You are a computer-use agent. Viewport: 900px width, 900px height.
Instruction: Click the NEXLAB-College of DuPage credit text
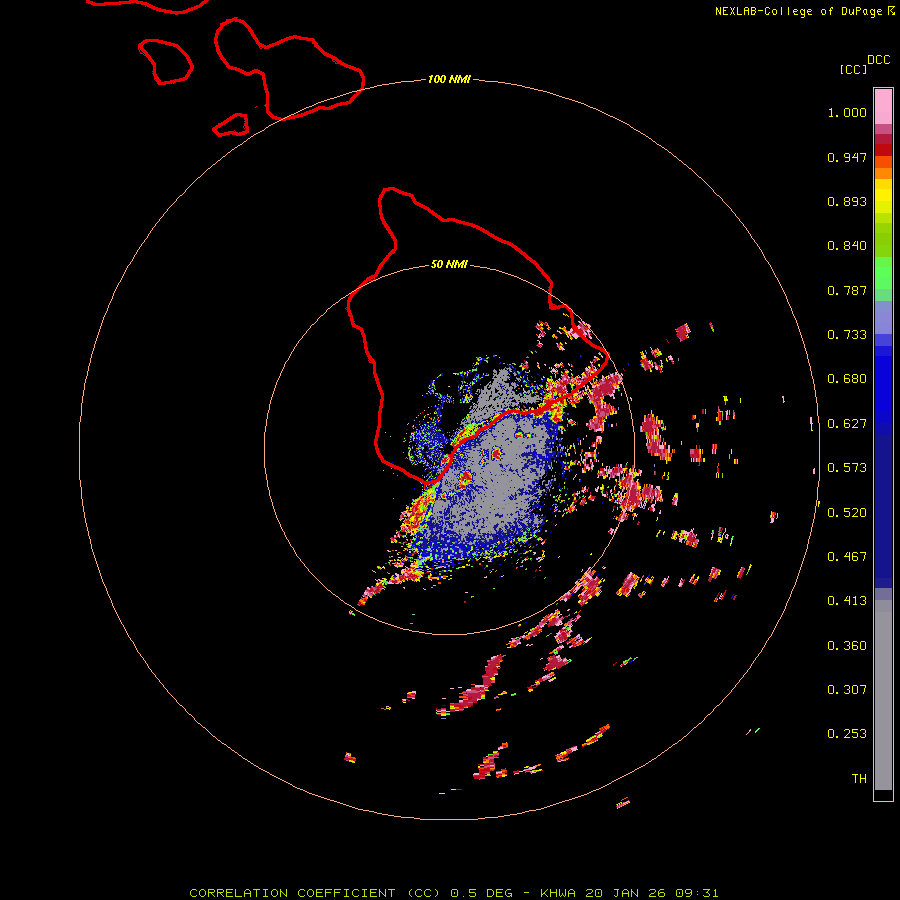click(798, 11)
